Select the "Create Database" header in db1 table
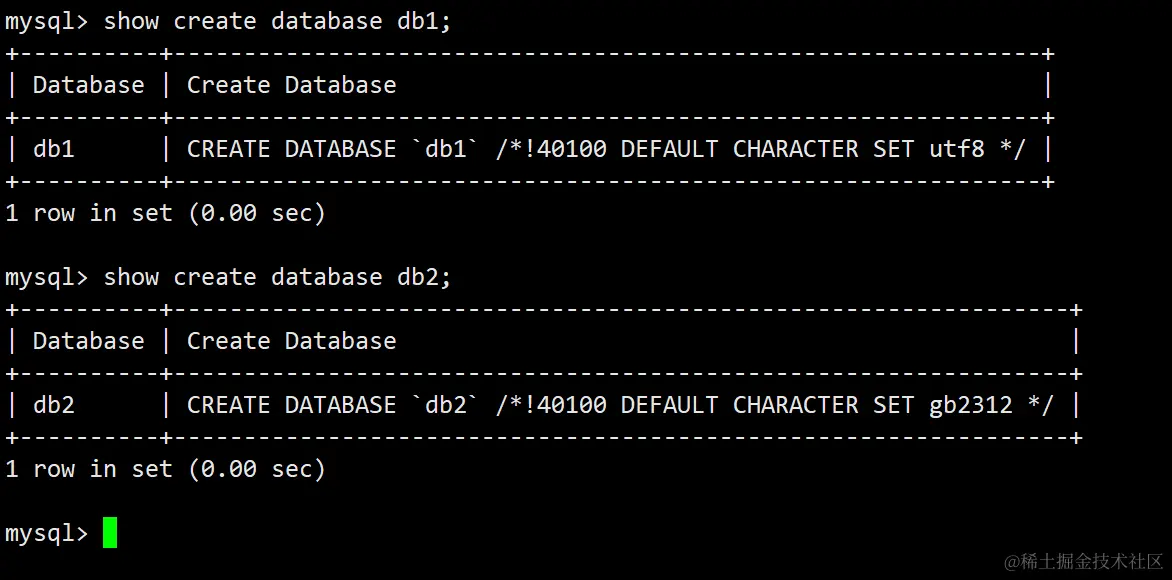 point(291,85)
